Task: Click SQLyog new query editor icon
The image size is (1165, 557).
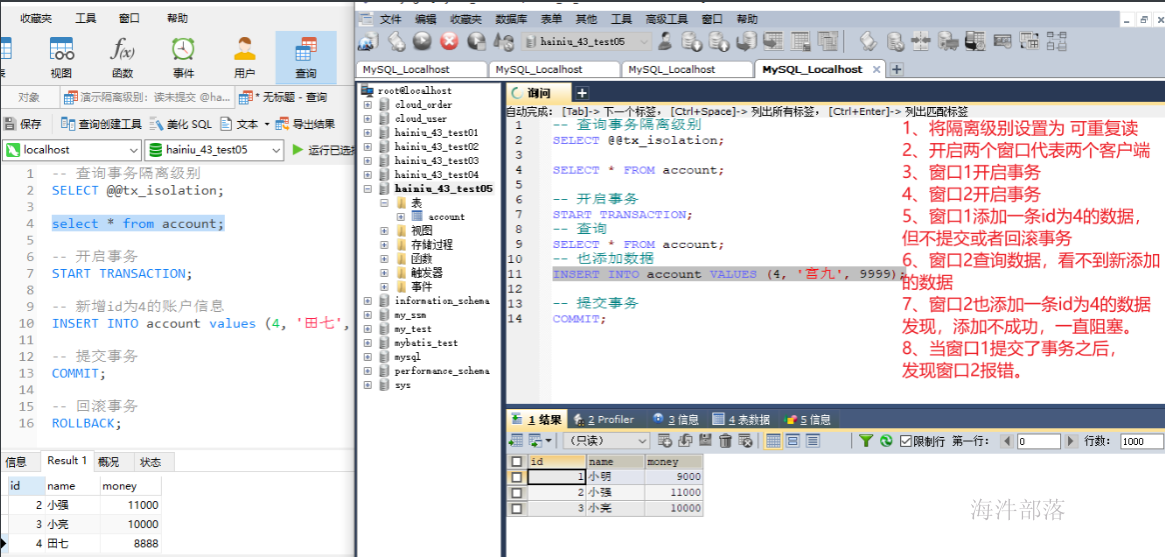Action: (x=397, y=42)
